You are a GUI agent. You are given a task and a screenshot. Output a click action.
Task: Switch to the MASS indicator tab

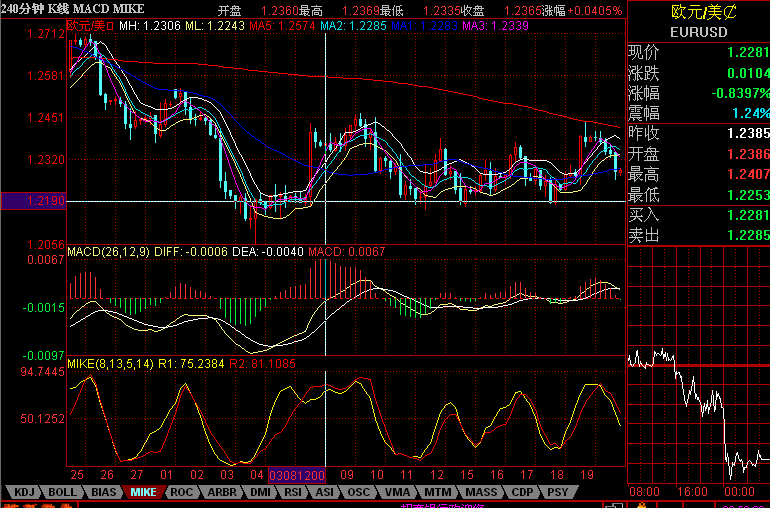click(481, 492)
